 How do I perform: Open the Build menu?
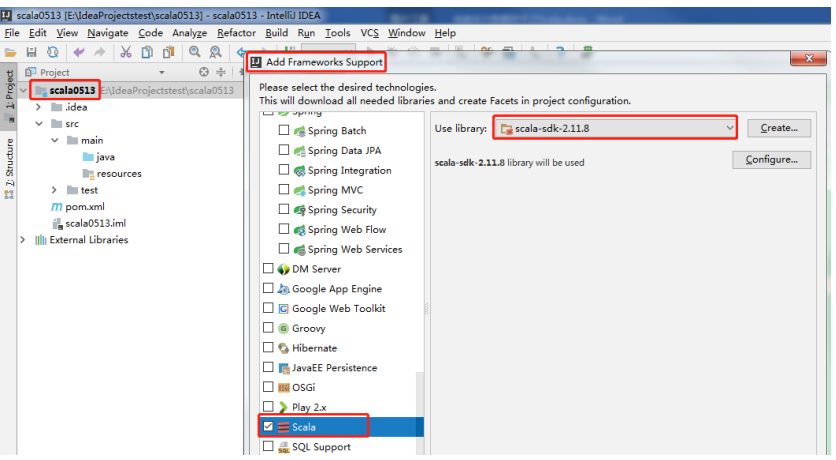(x=276, y=33)
